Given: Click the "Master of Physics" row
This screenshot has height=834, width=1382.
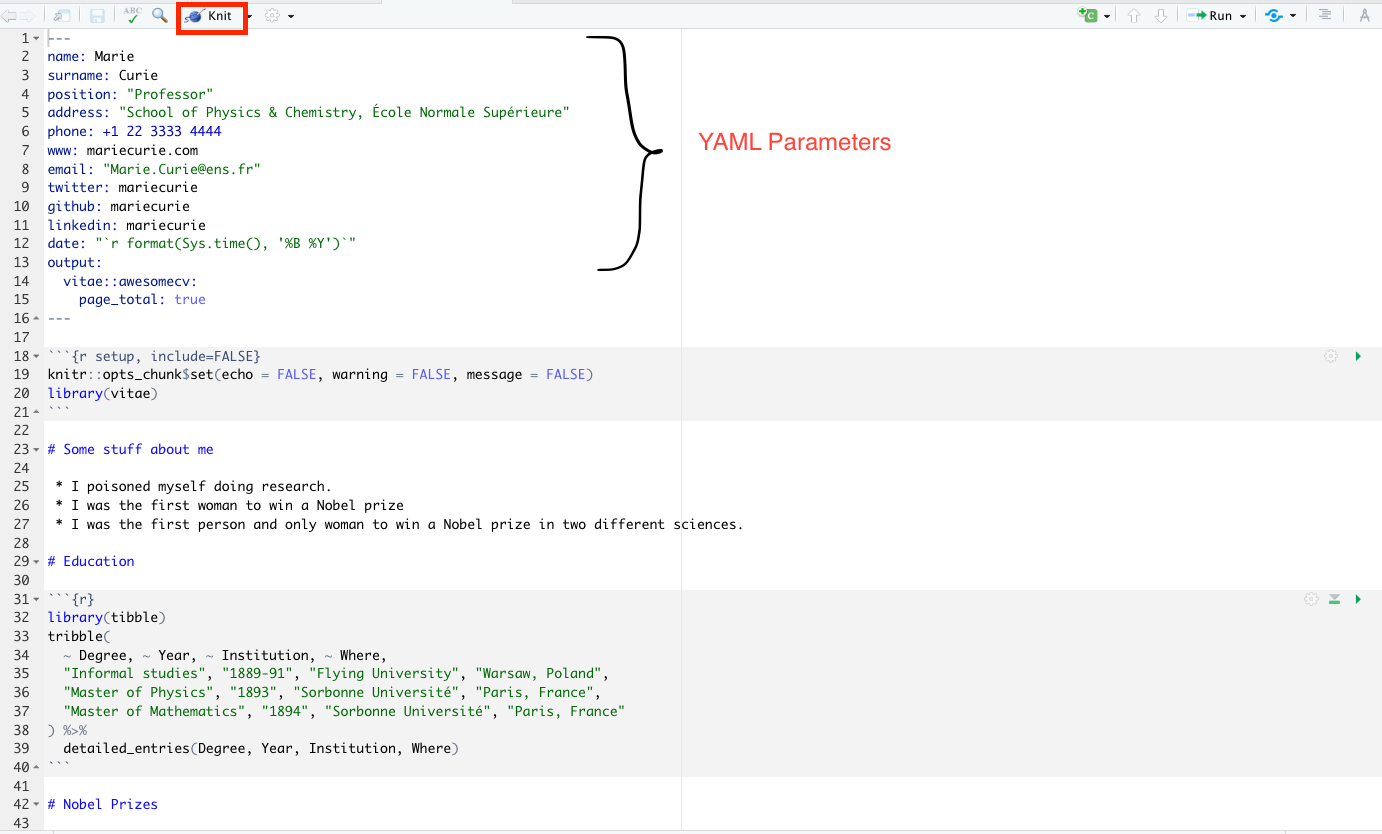Looking at the screenshot, I should coord(332,693).
